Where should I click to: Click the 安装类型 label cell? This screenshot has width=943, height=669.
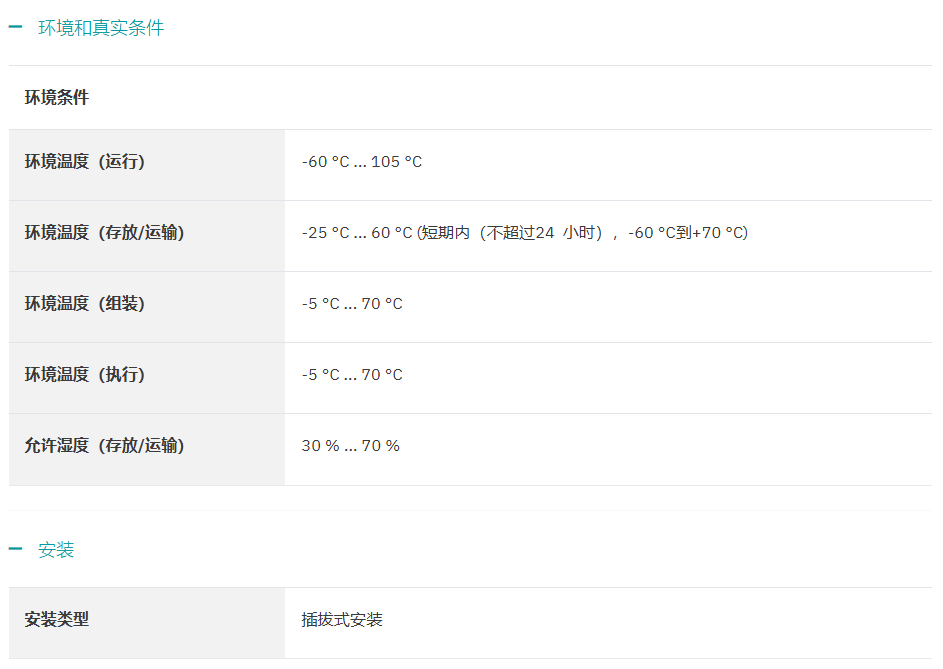[57, 620]
